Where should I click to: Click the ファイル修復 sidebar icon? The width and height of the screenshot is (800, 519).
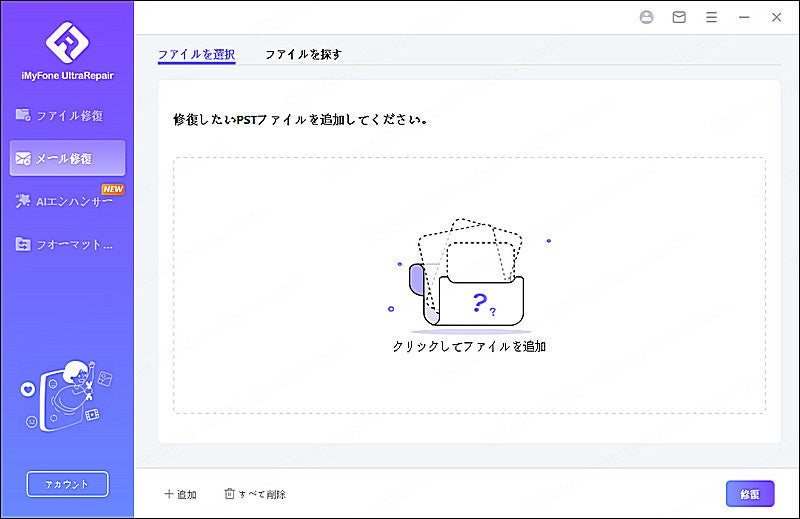pyautogui.click(x=22, y=115)
